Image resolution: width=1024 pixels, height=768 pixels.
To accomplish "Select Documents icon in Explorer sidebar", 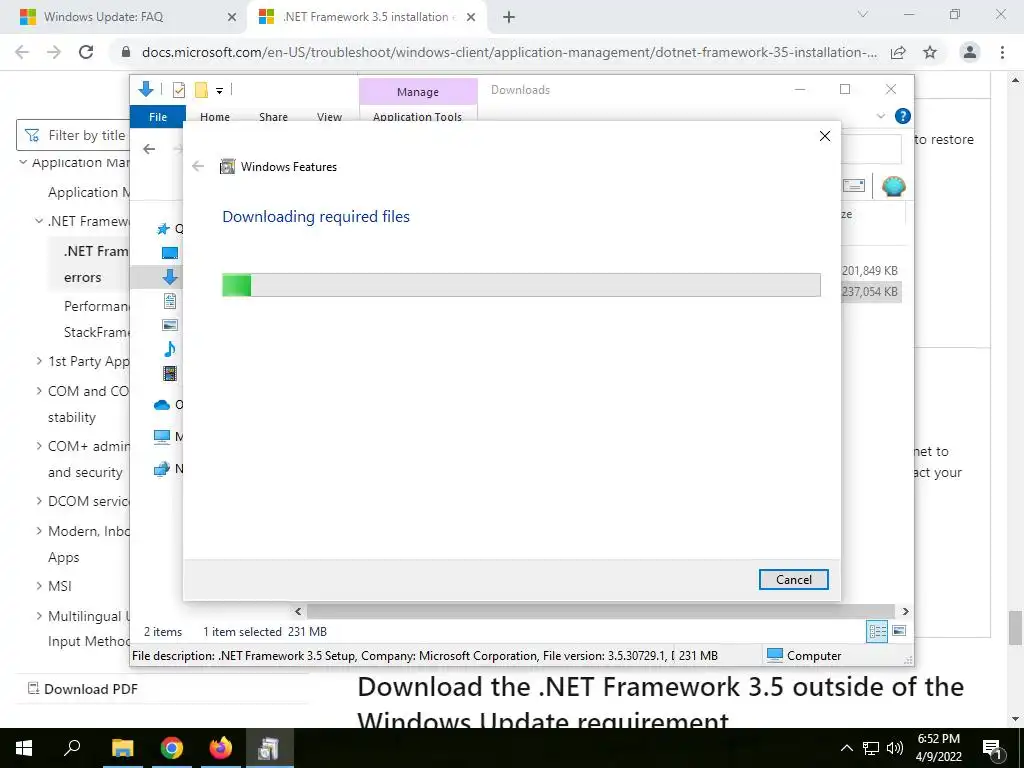I will tap(170, 301).
